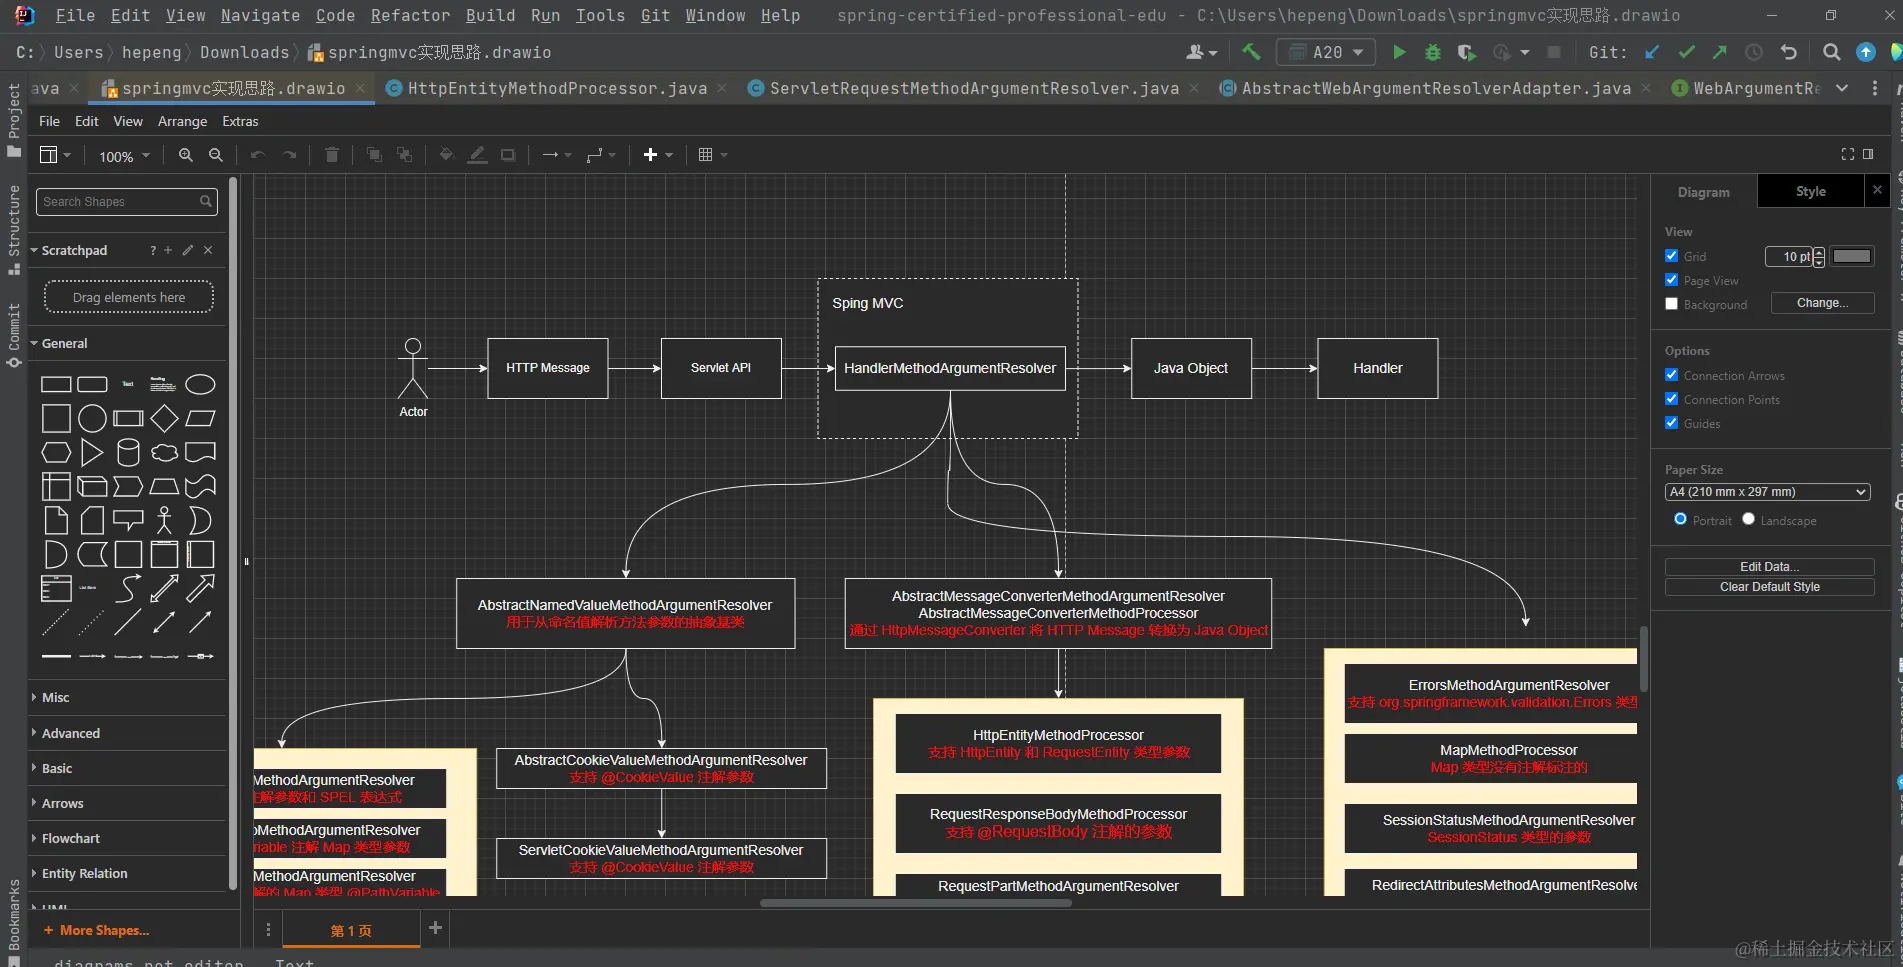Click the Git Push arrow icon

click(x=1719, y=52)
